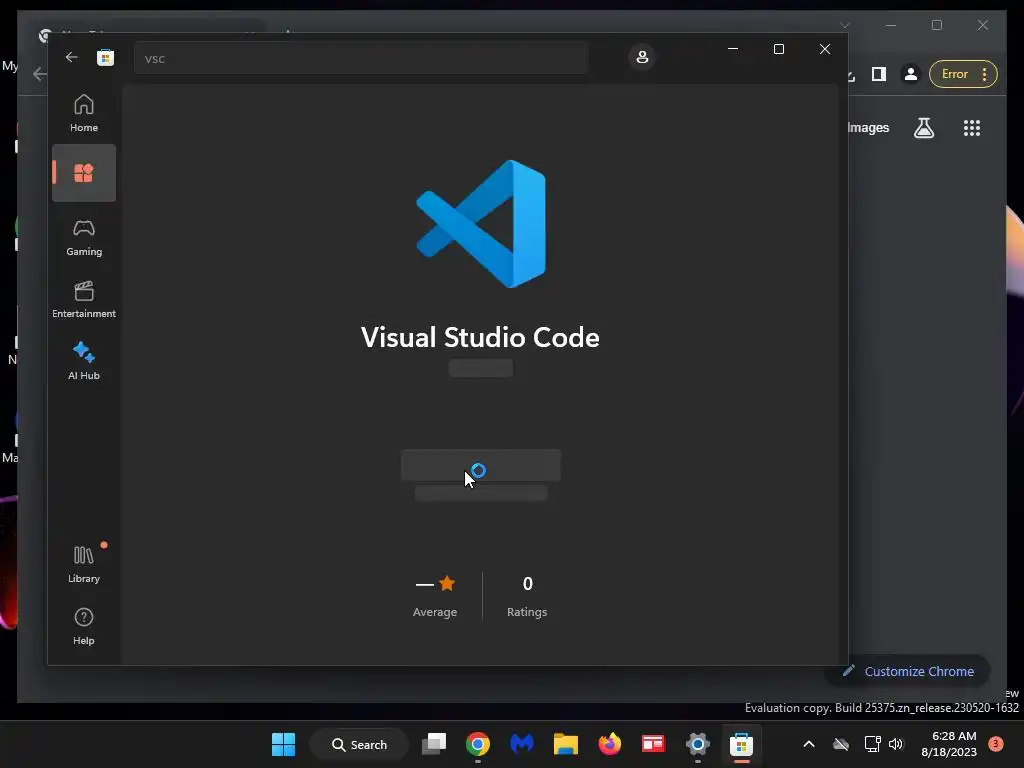
Task: Open AI Hub in Microsoft Store
Action: (84, 361)
